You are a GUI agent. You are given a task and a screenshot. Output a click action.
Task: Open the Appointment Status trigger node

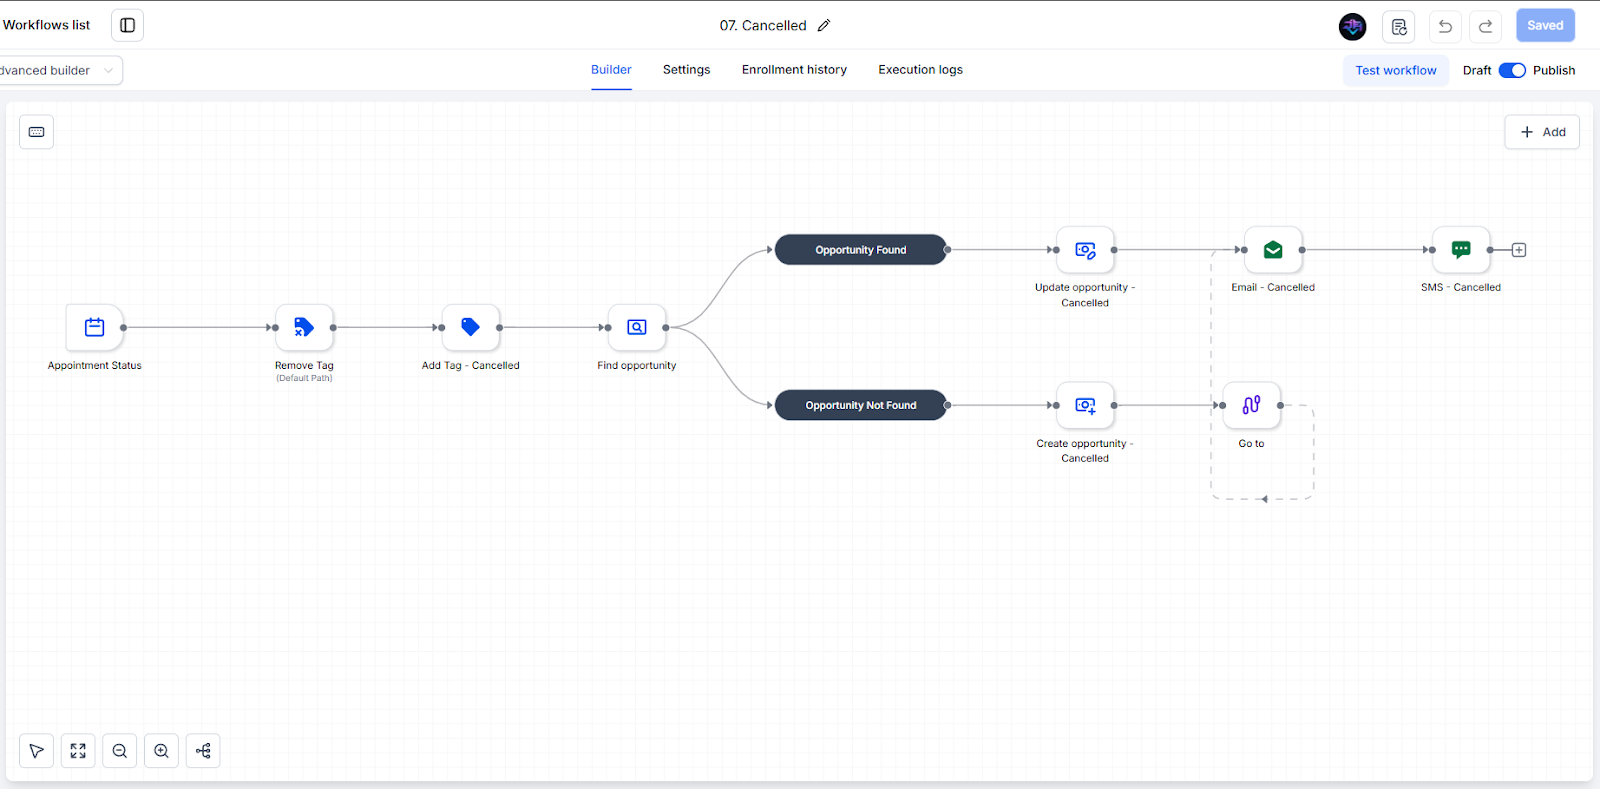tap(95, 327)
